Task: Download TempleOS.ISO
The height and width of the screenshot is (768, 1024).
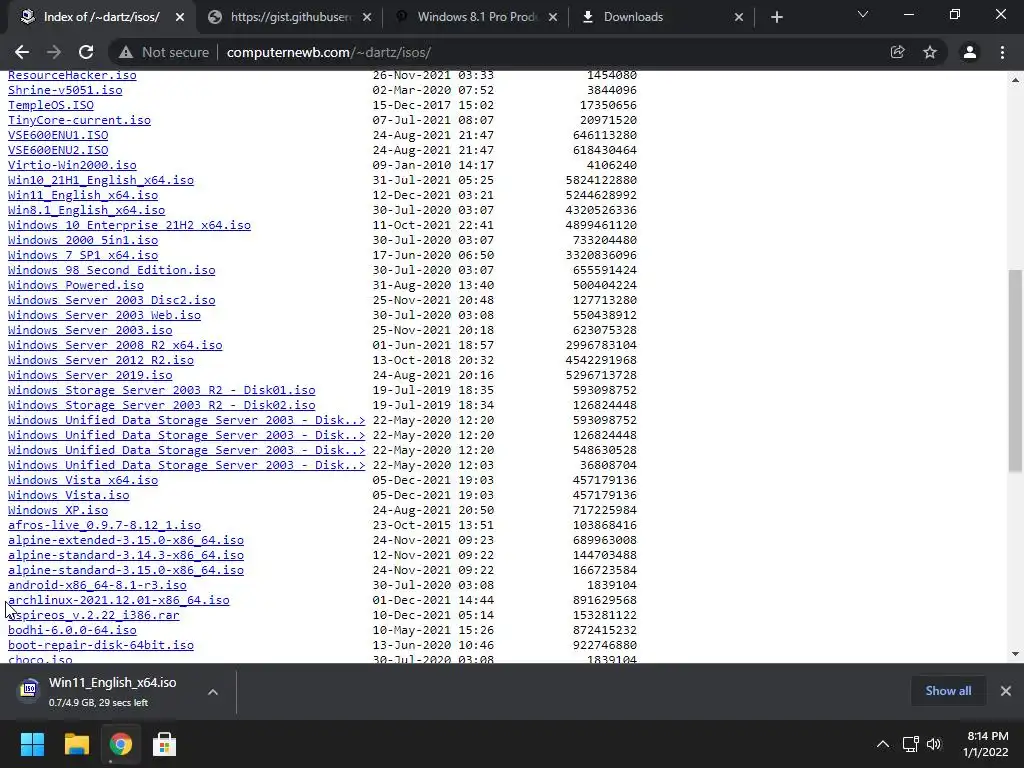Action: [50, 105]
